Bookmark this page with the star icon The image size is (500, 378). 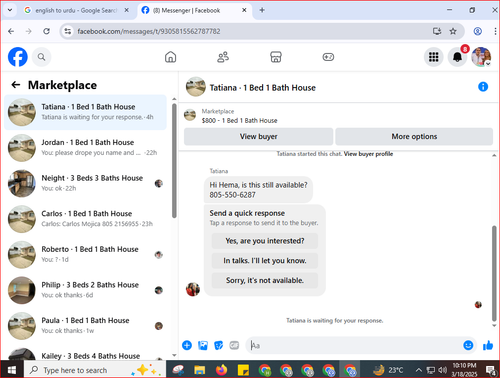pyautogui.click(x=453, y=31)
